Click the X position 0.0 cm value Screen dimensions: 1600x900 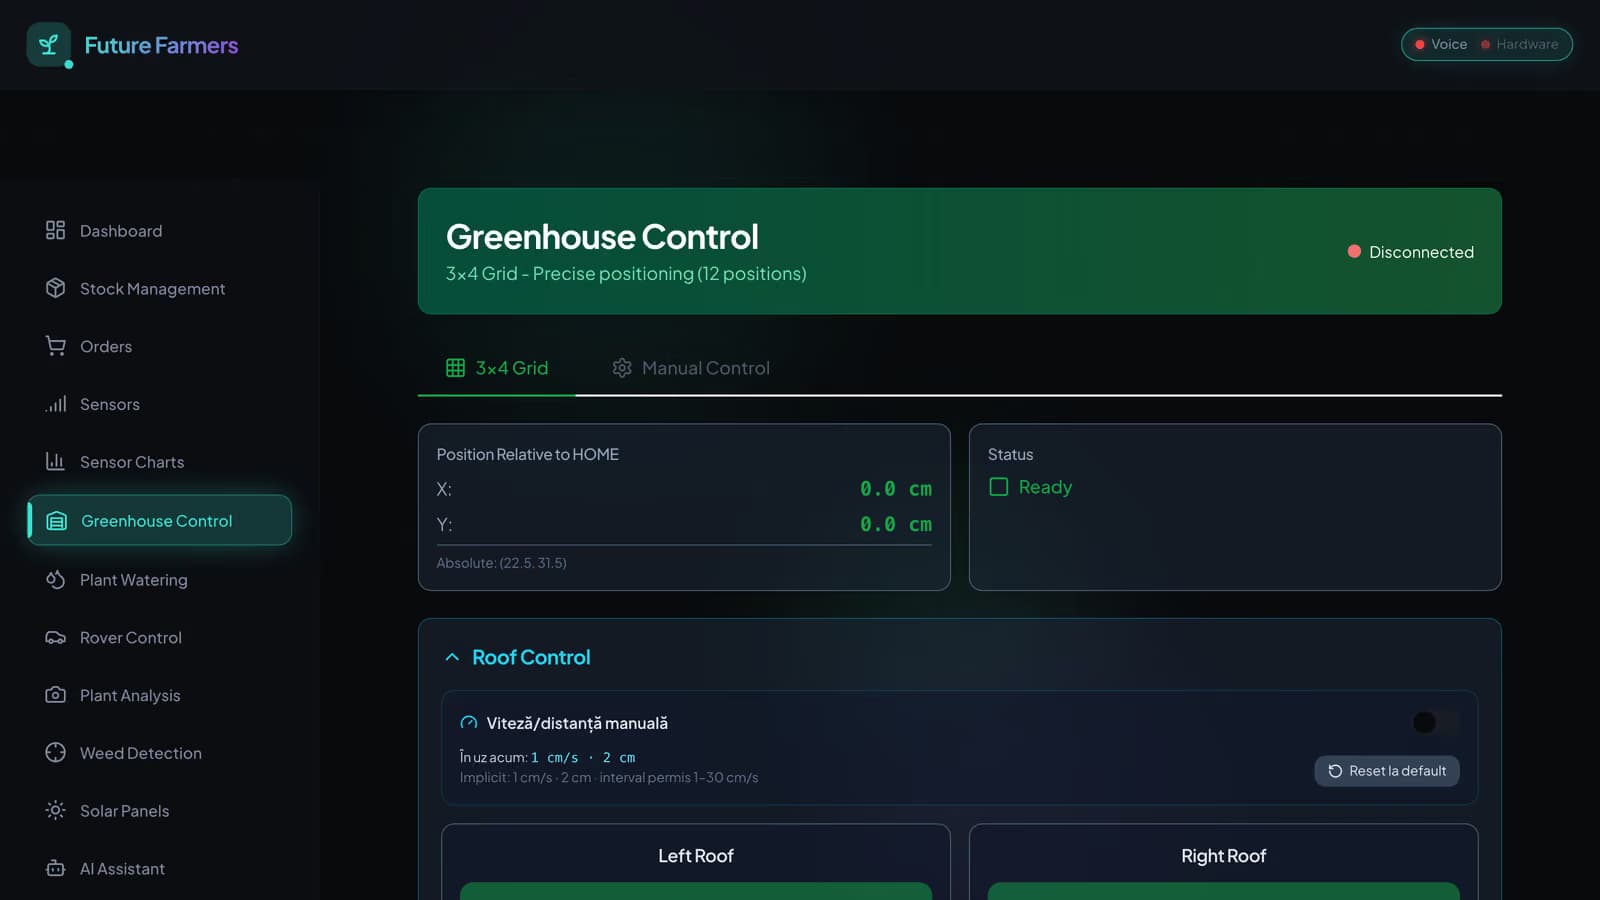(x=896, y=489)
